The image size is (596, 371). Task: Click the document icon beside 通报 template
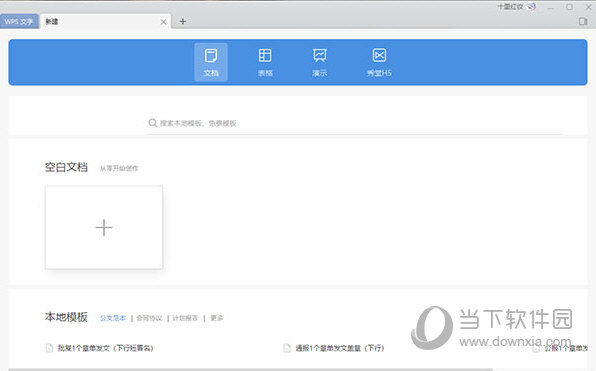[287, 348]
